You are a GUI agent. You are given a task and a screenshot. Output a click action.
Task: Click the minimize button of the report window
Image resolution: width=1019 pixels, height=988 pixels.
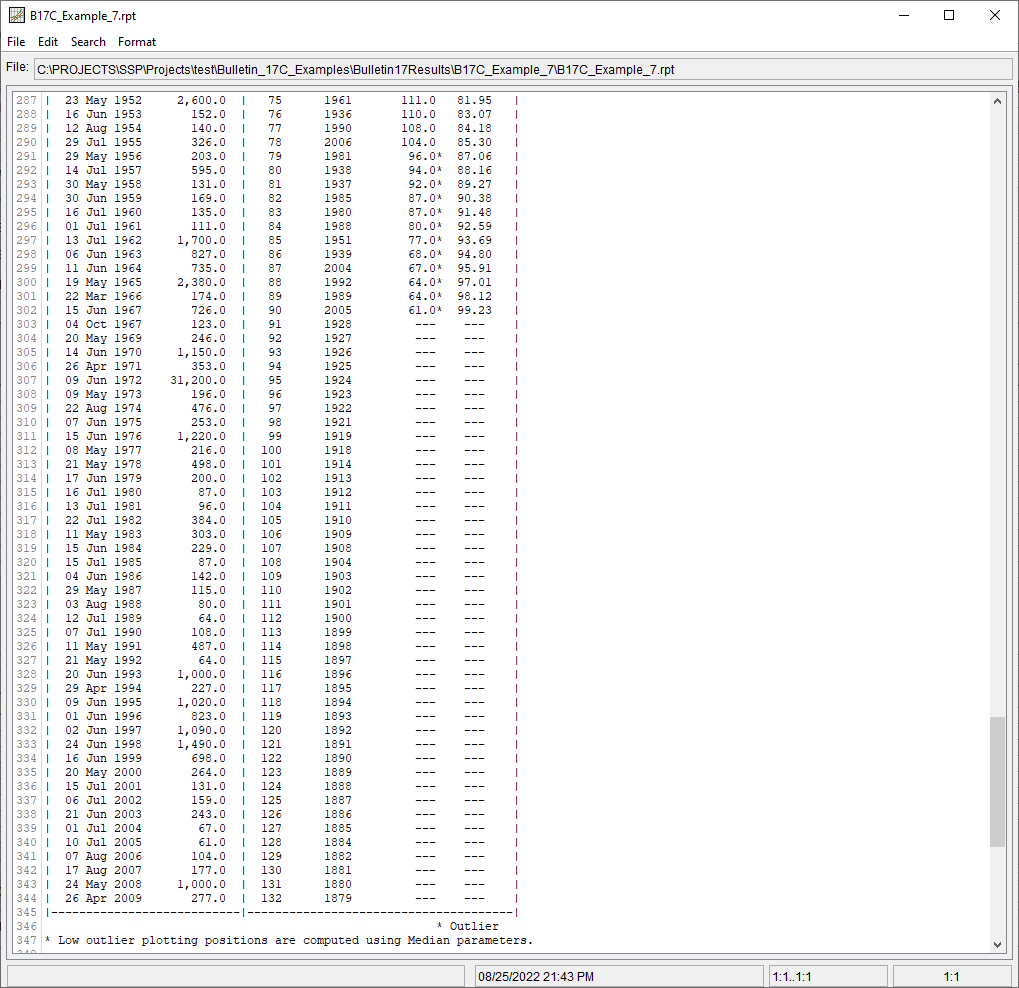tap(903, 16)
